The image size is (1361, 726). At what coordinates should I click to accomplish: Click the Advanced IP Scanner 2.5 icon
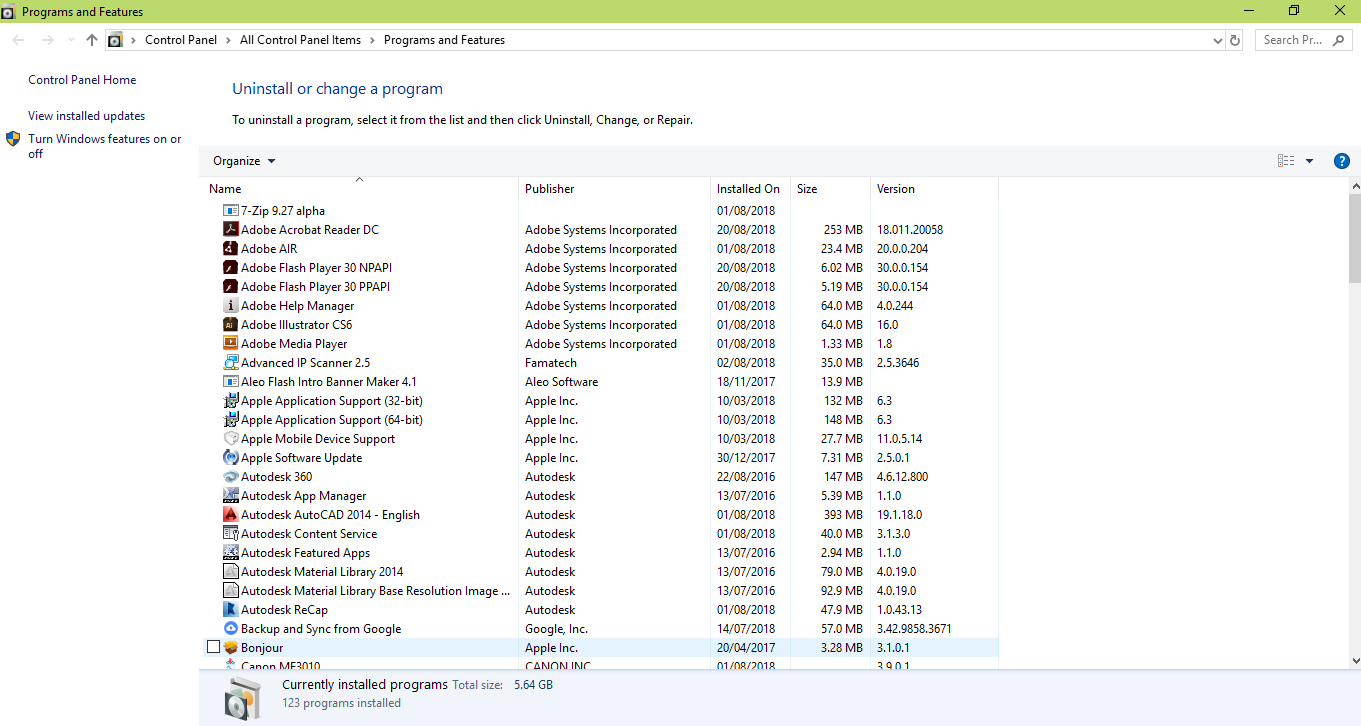tap(229, 362)
